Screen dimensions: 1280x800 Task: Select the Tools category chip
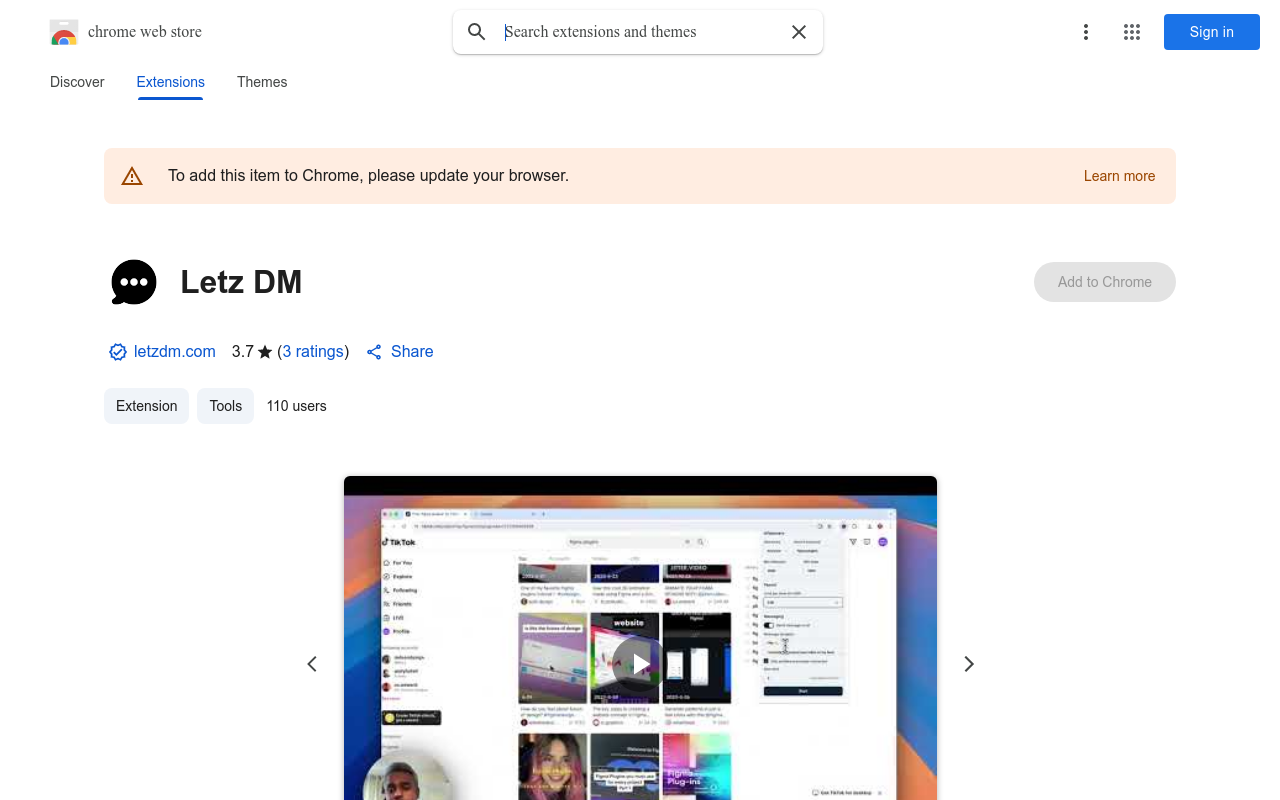[226, 406]
